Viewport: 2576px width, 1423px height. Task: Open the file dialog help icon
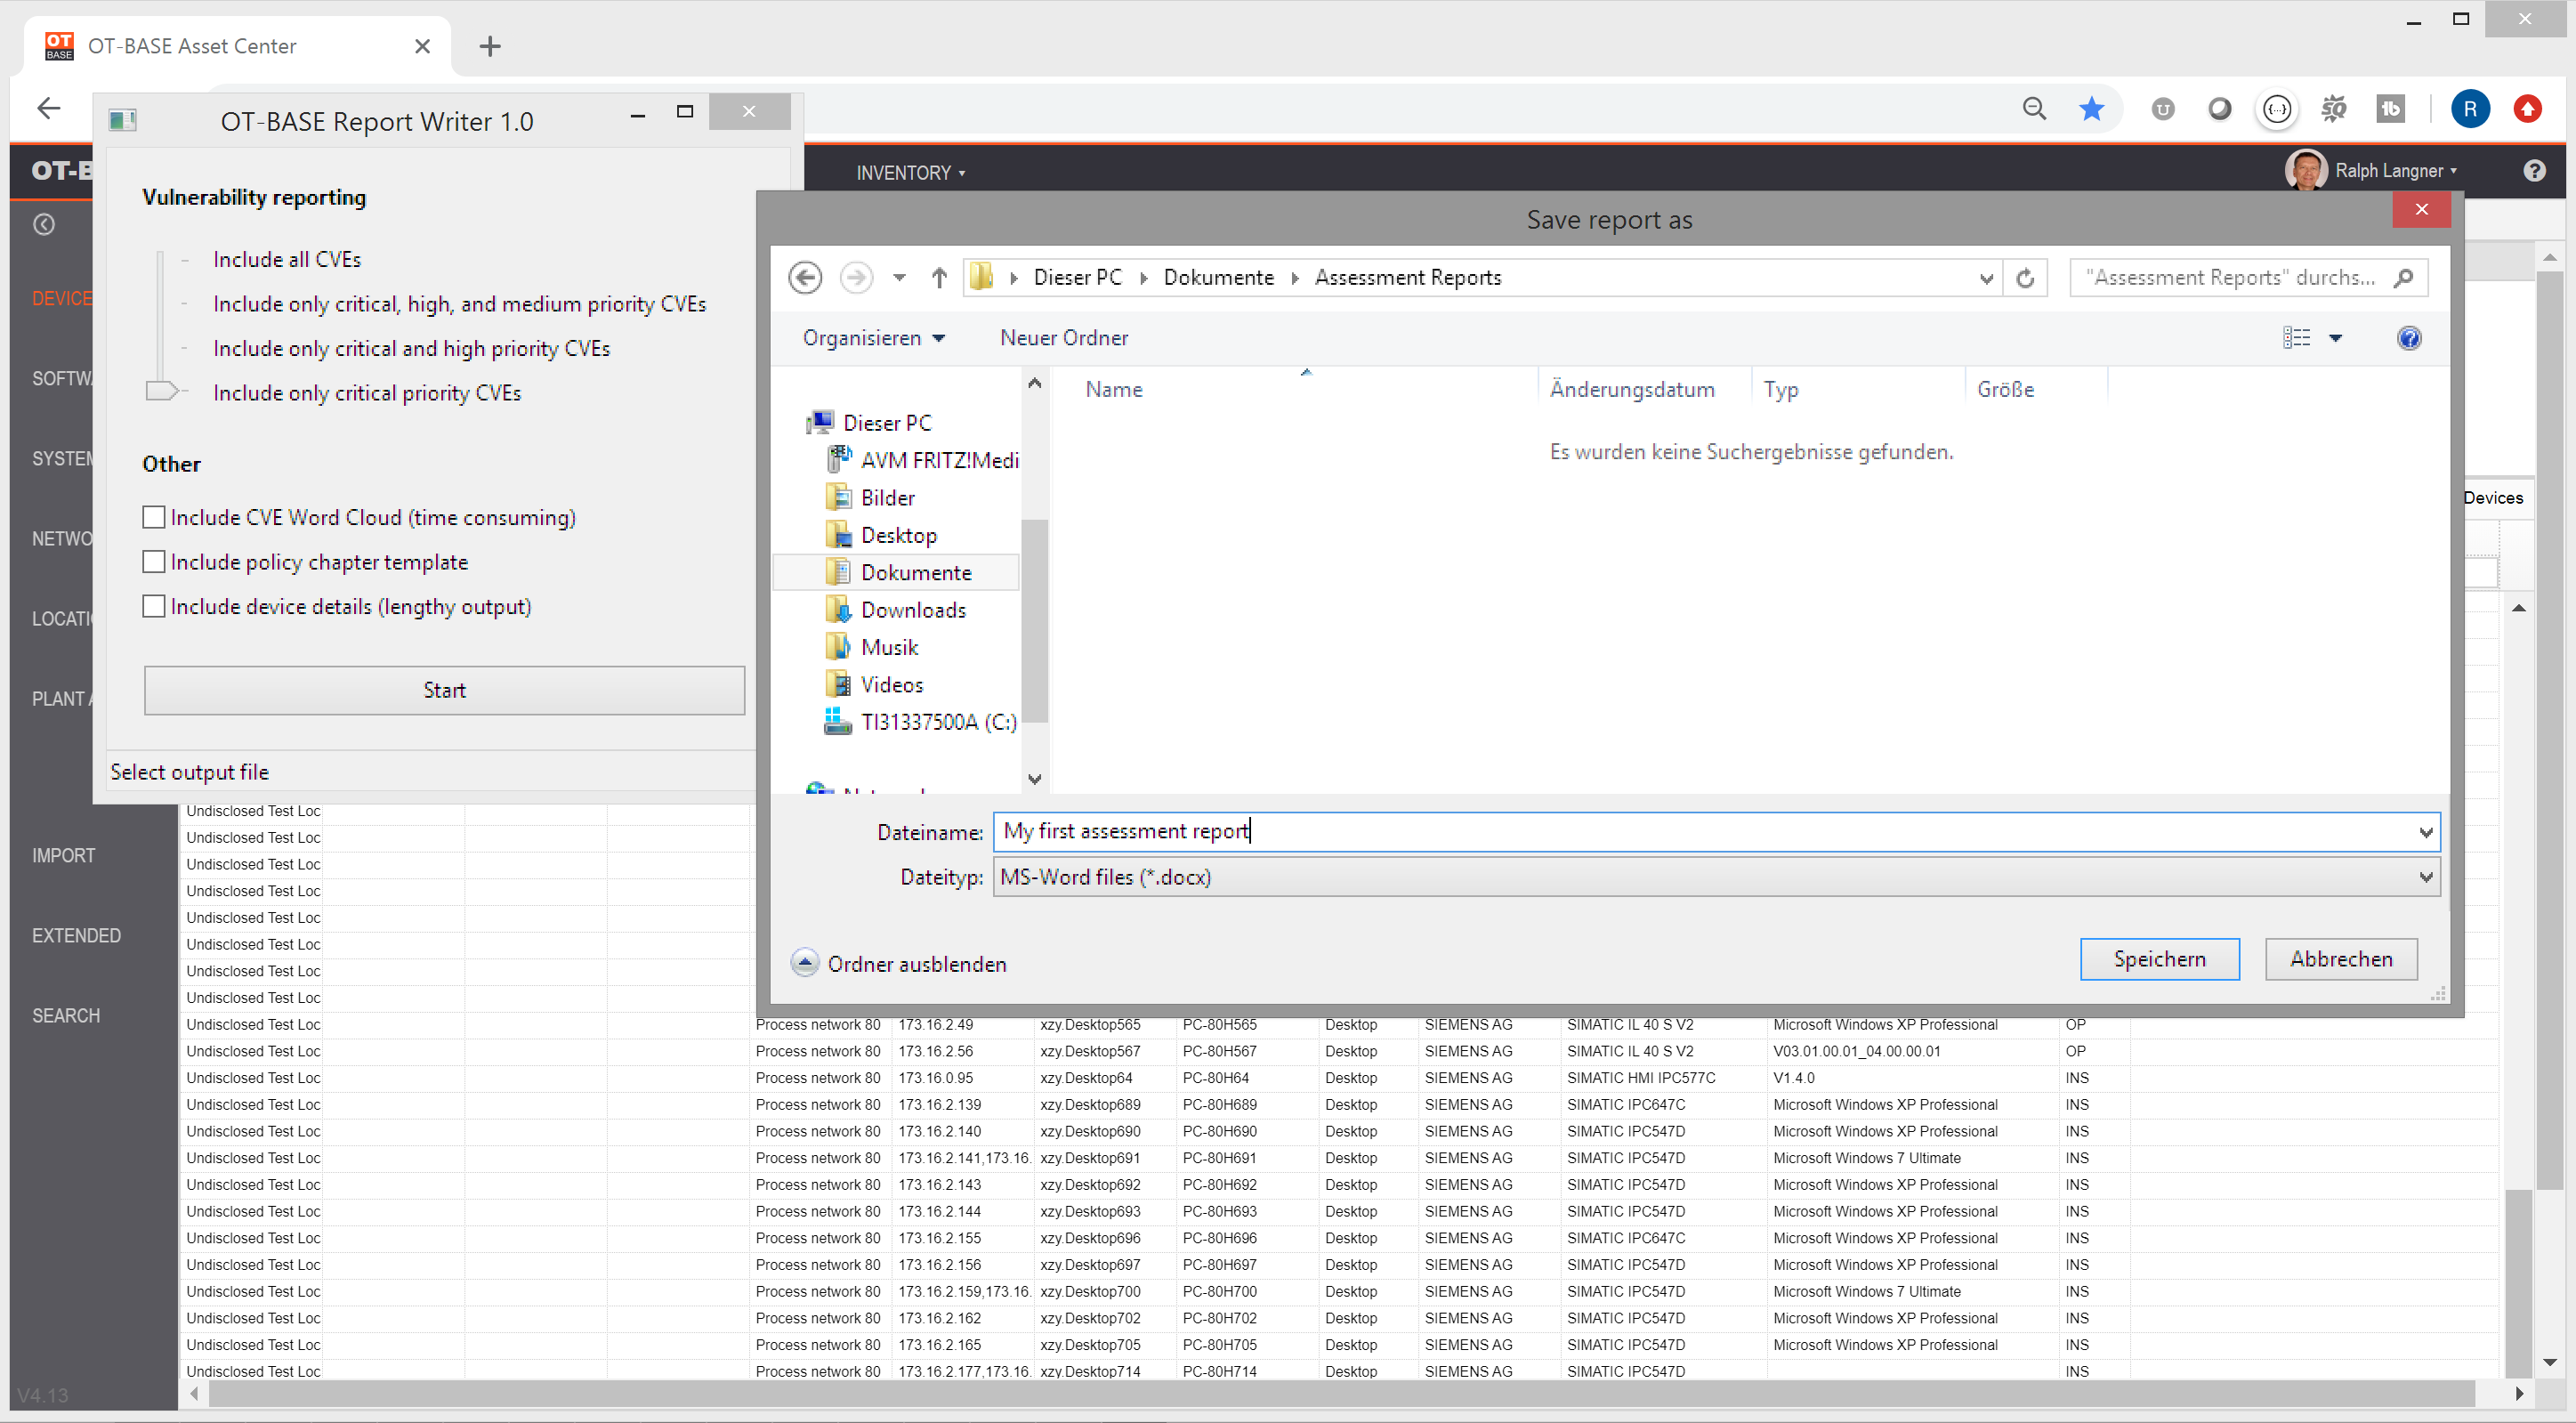point(2409,338)
